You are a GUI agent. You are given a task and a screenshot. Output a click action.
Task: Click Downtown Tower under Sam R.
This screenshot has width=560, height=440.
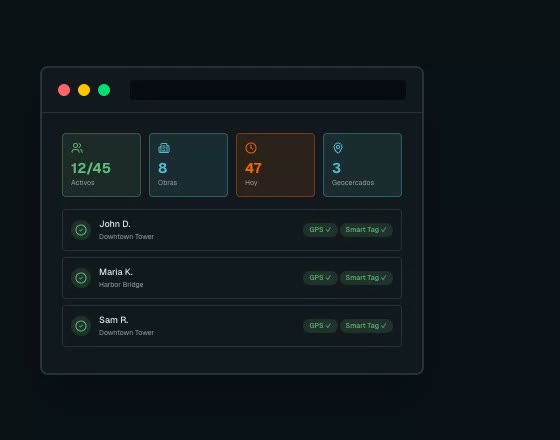(x=126, y=332)
